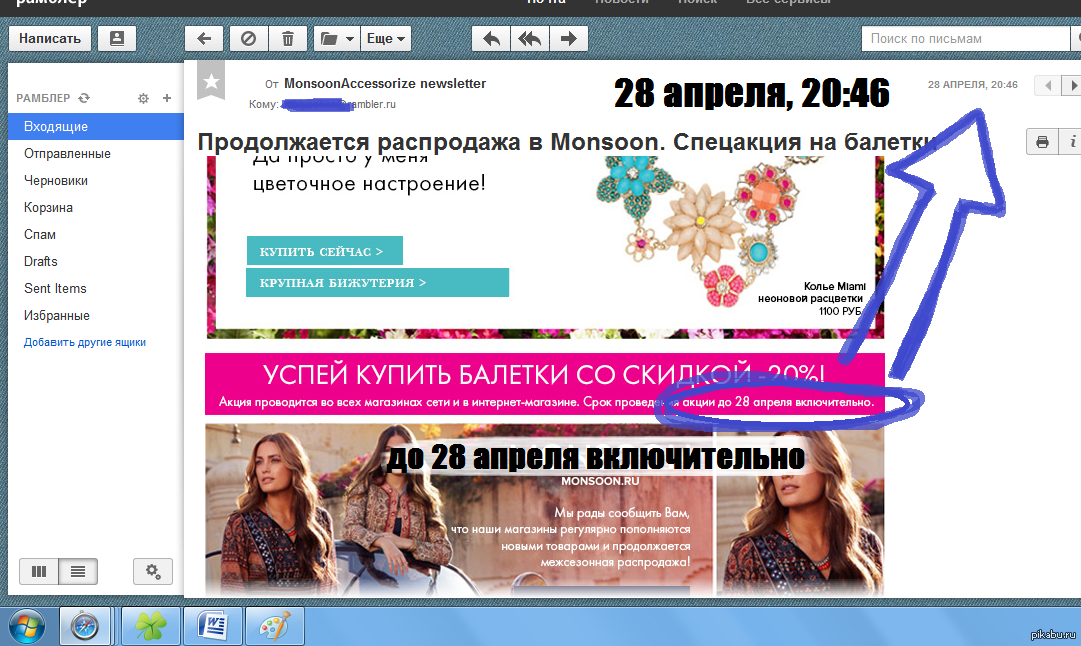Select the Спам folder
1081x646 pixels.
[40, 235]
